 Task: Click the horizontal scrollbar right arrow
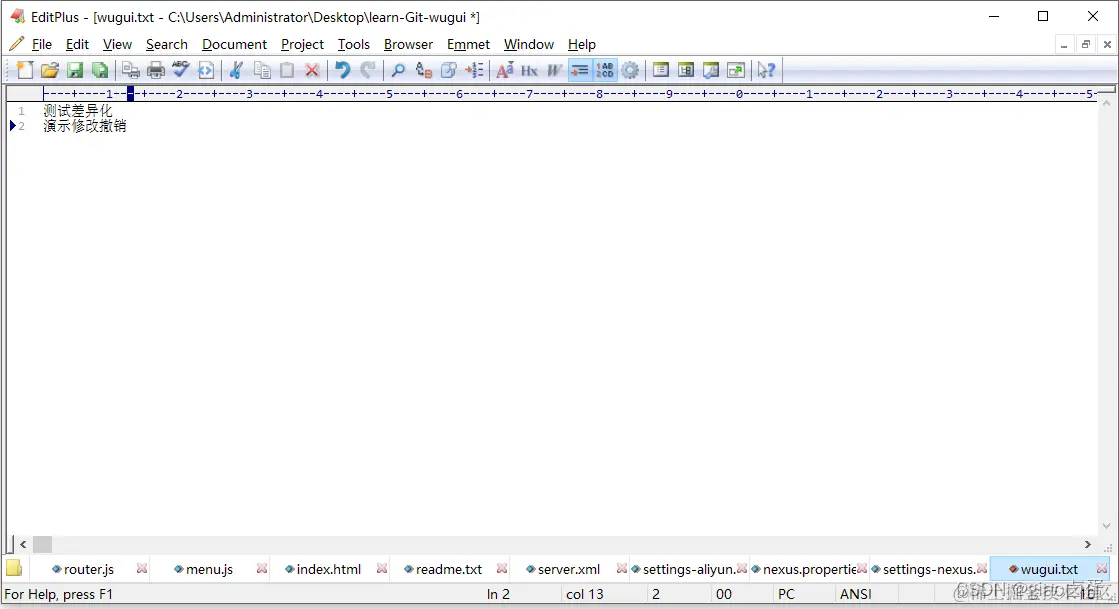(1088, 544)
